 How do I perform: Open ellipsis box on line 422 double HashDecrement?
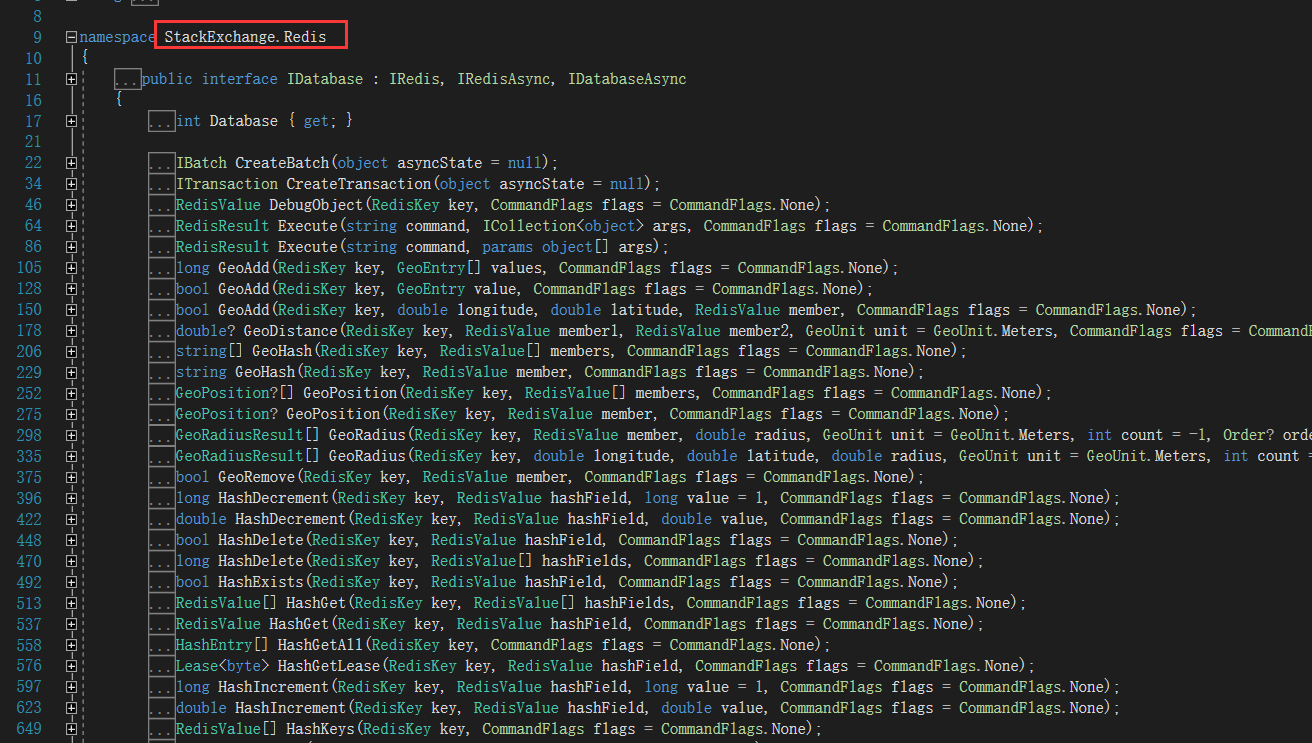[x=161, y=520]
